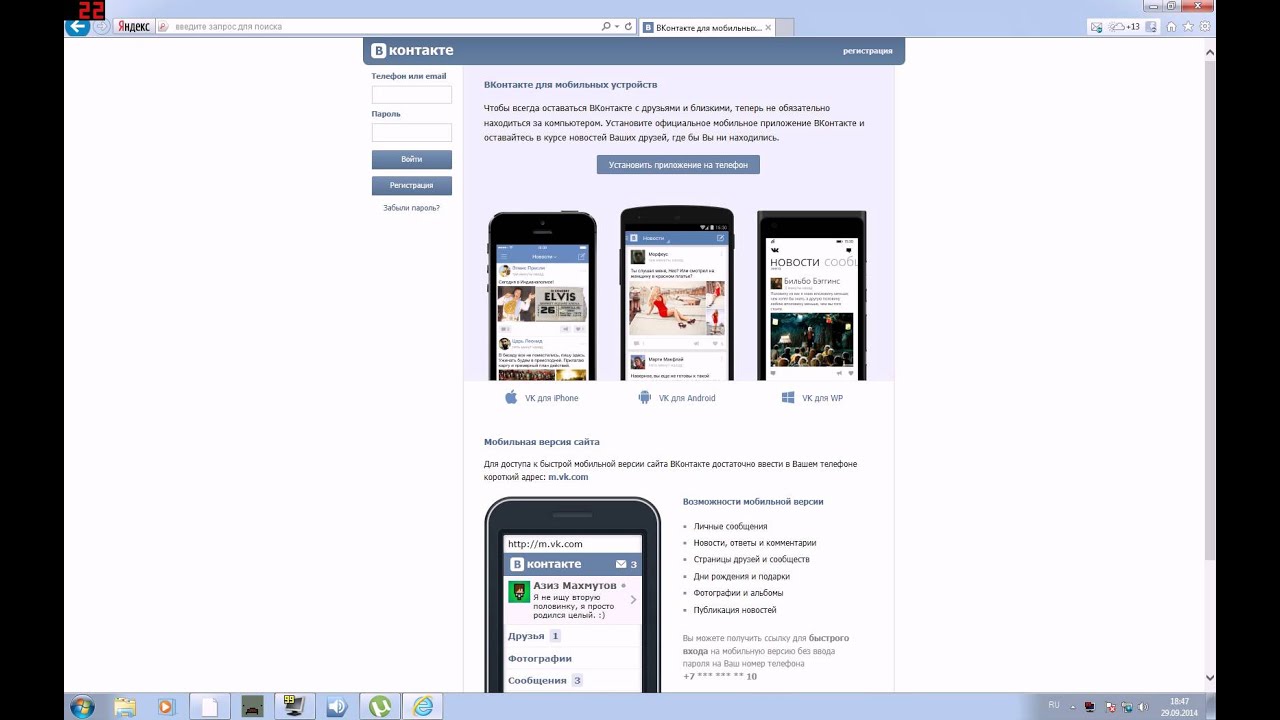Click the Apple logo icon
1280x720 pixels.
click(511, 398)
